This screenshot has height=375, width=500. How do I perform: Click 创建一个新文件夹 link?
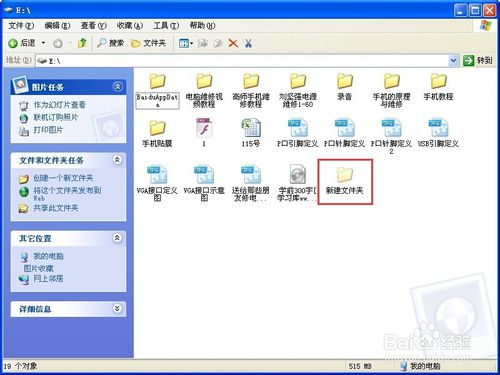pos(63,178)
